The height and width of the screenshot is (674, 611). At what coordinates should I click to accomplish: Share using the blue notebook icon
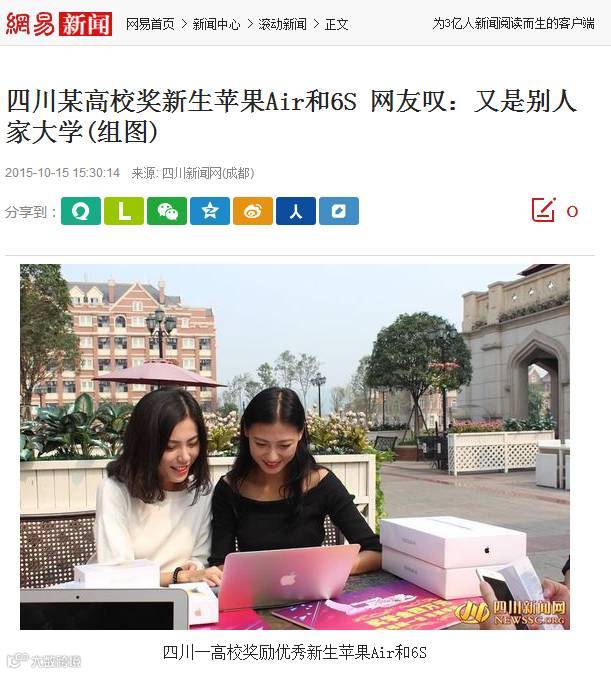point(339,211)
